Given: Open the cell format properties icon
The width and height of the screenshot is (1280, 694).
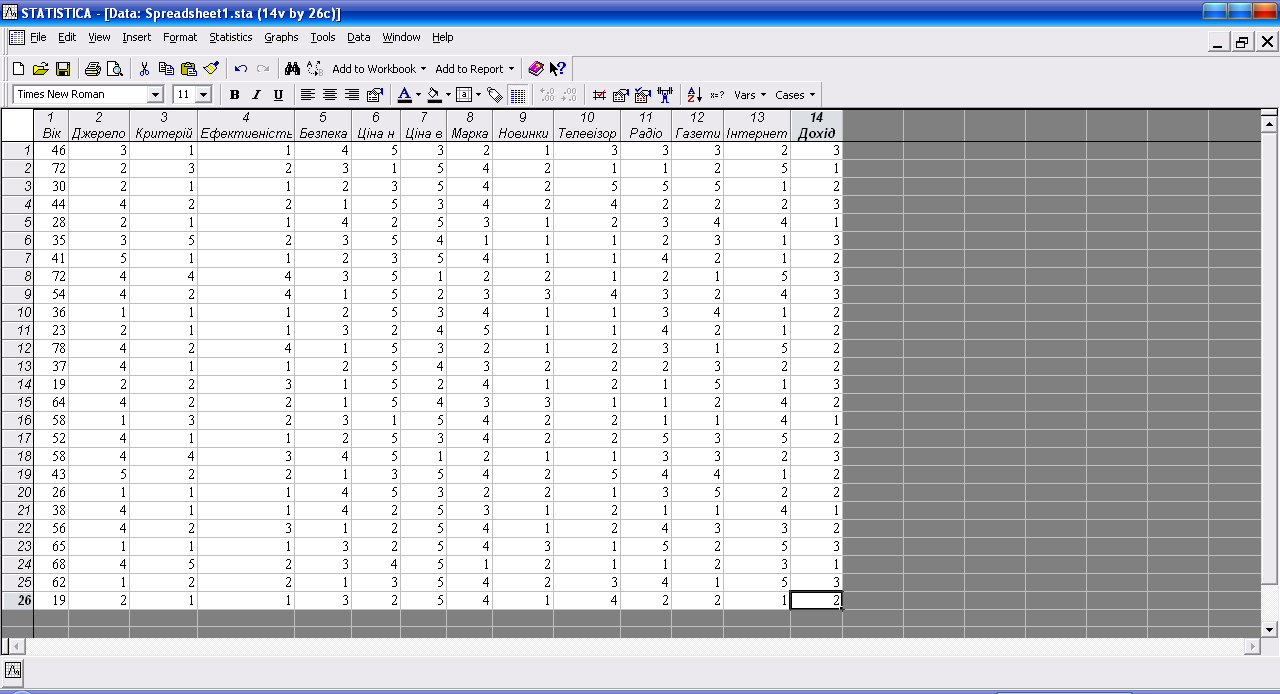Looking at the screenshot, I should click(375, 95).
